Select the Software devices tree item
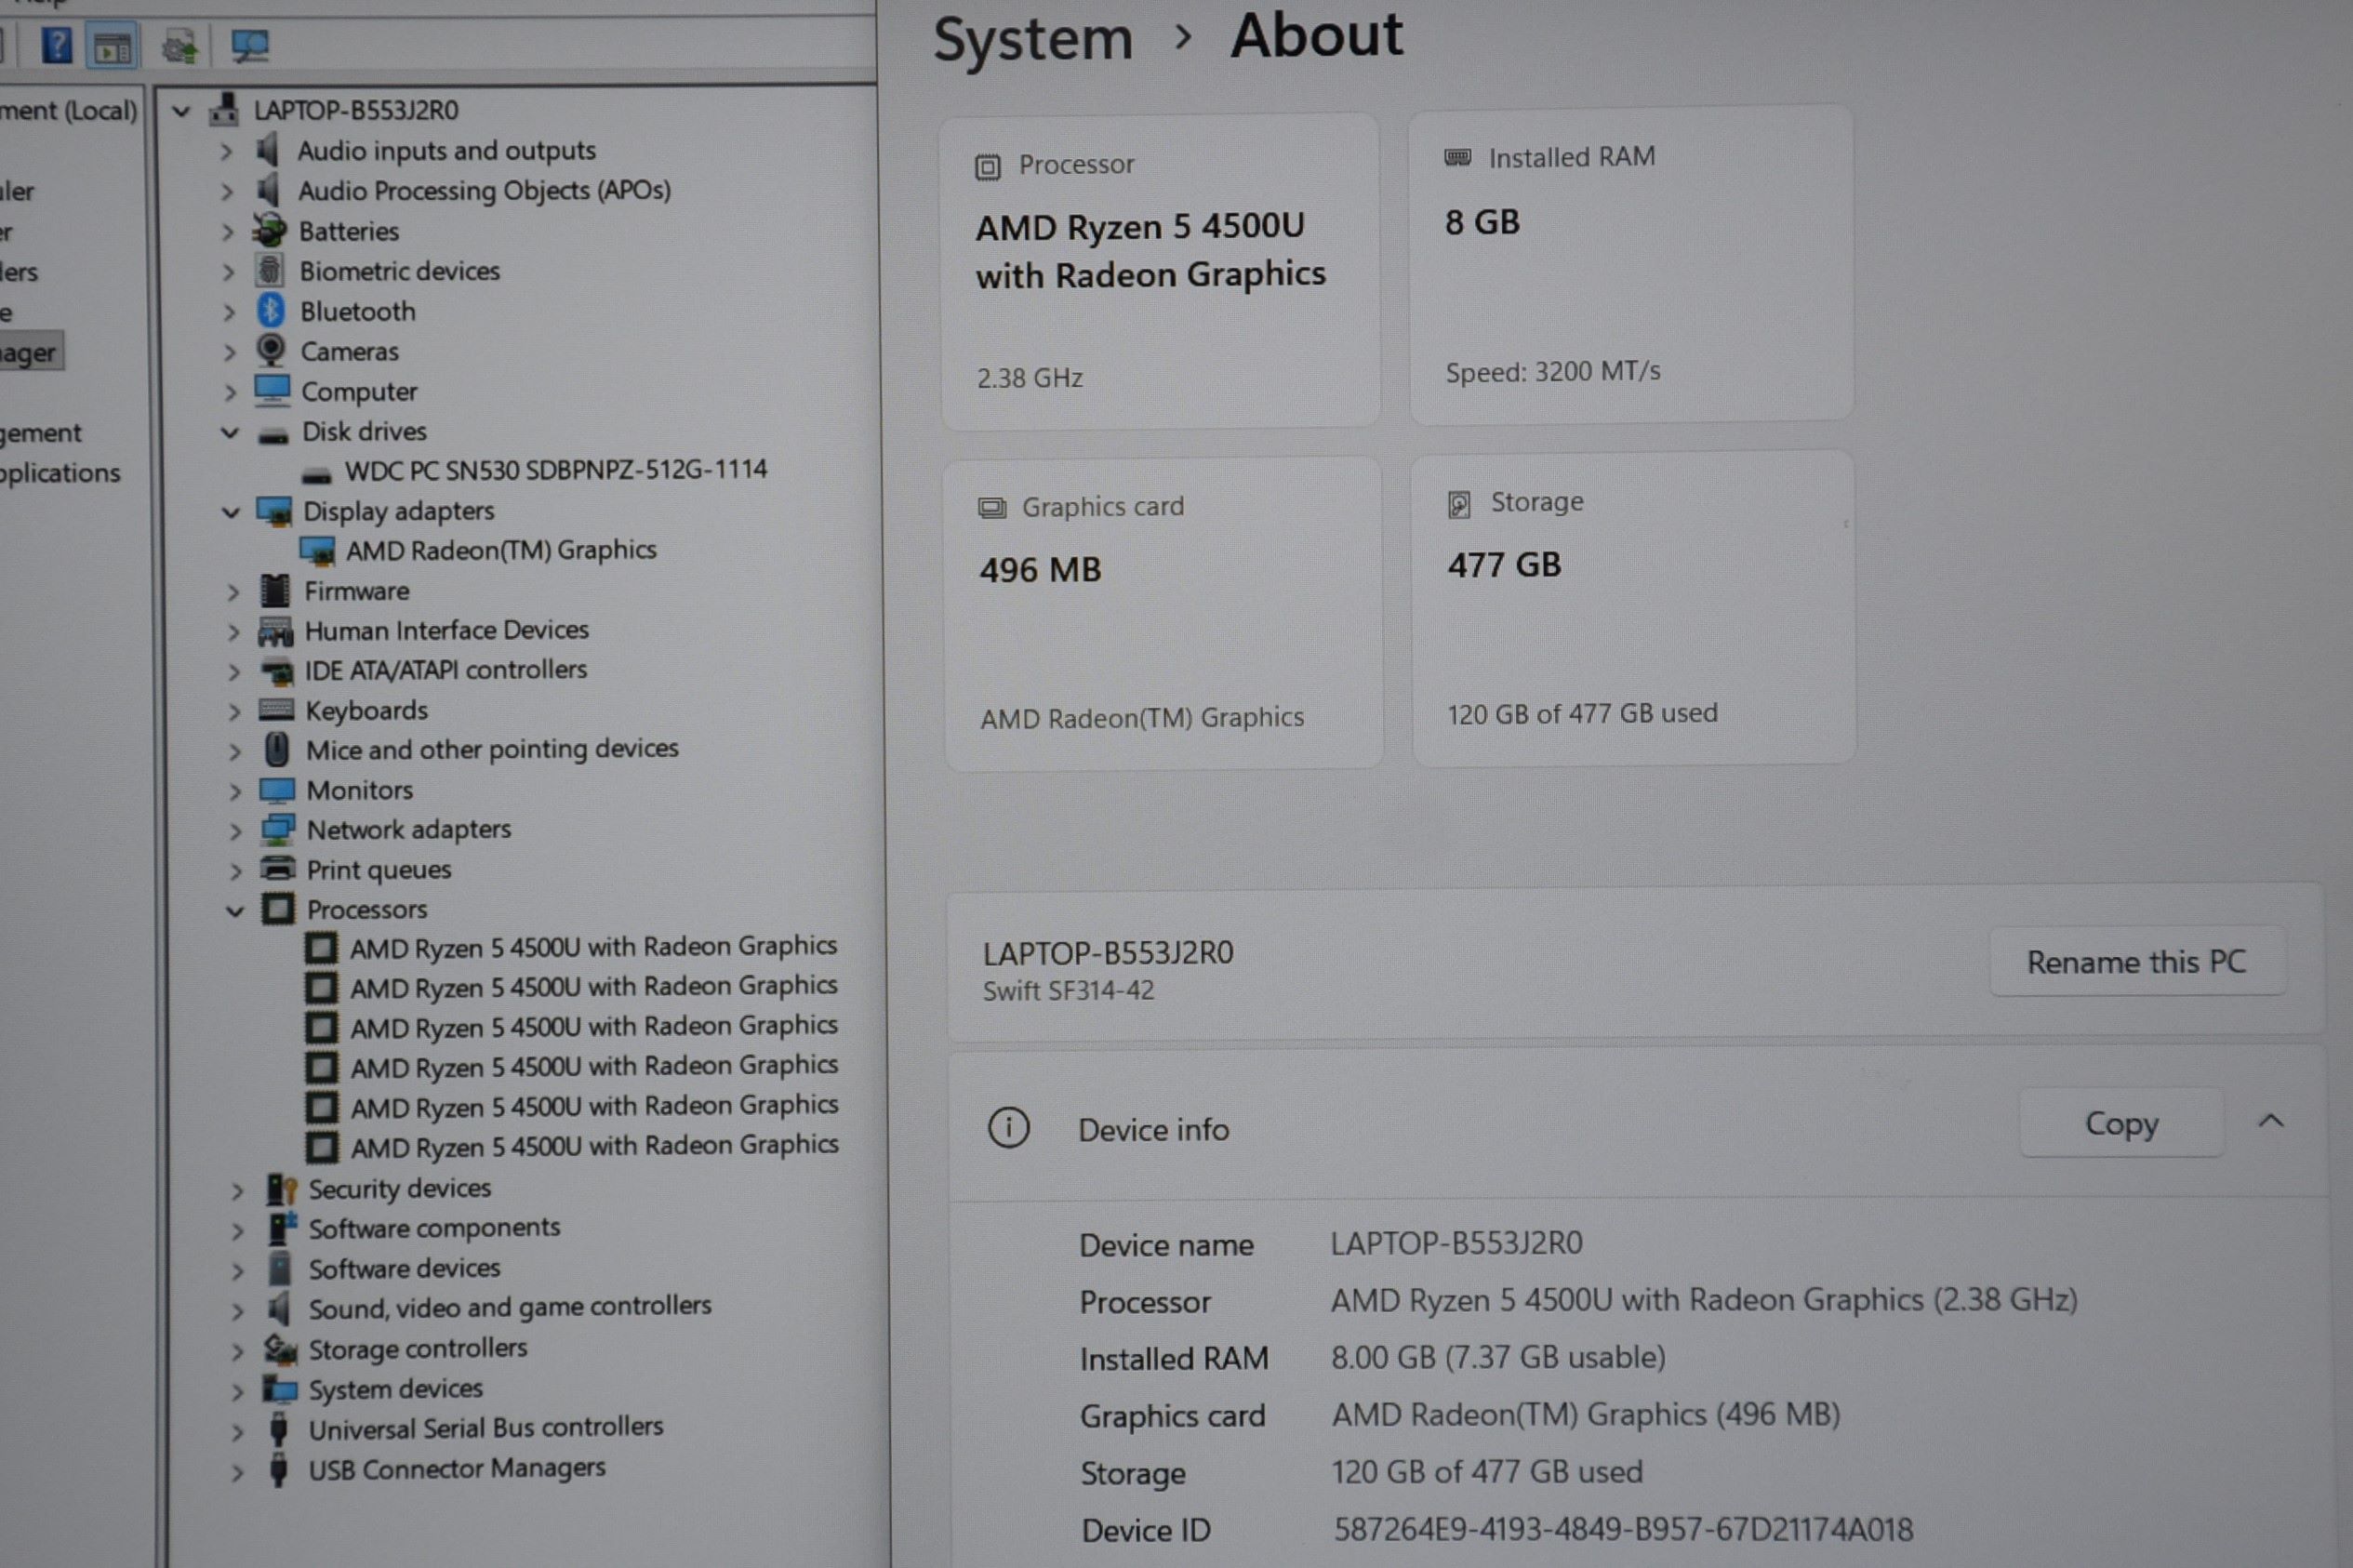The height and width of the screenshot is (1568, 2353). coord(404,1268)
